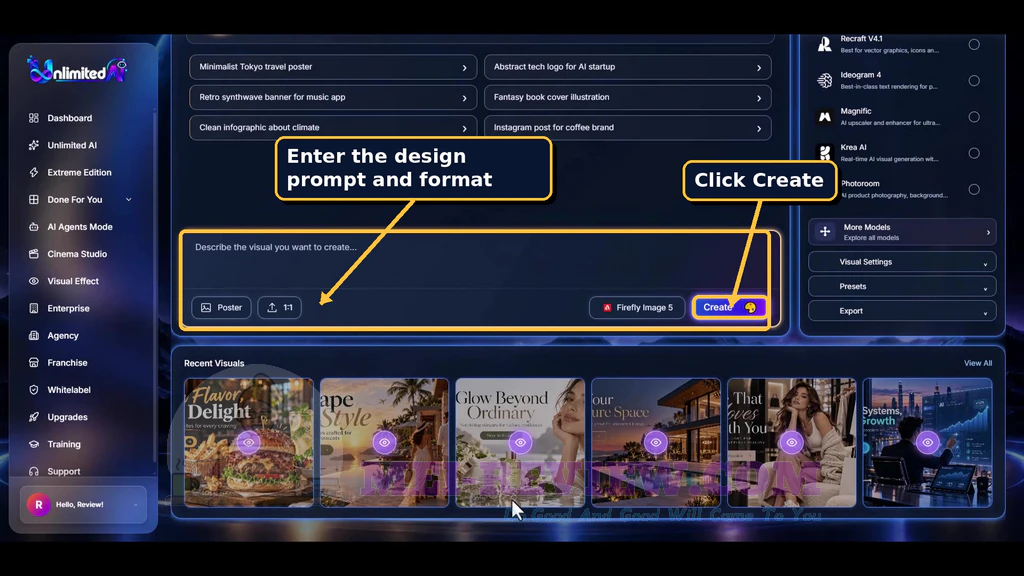Open the AI Agents Mode menu item
The width and height of the screenshot is (1024, 576).
pos(80,227)
